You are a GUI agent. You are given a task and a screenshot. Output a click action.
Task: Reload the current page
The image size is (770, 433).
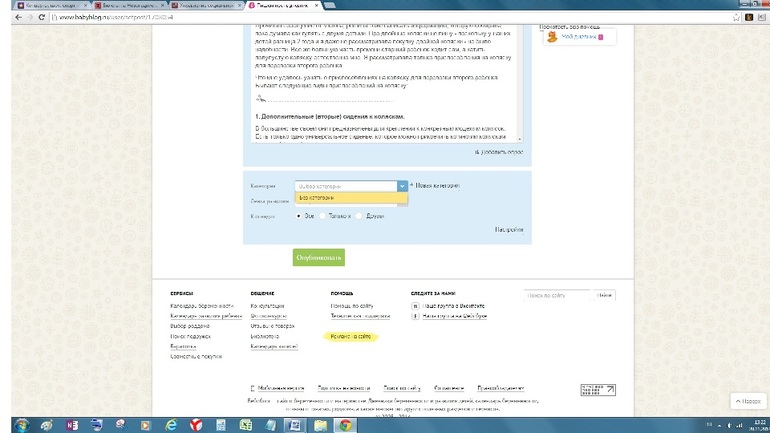42,17
